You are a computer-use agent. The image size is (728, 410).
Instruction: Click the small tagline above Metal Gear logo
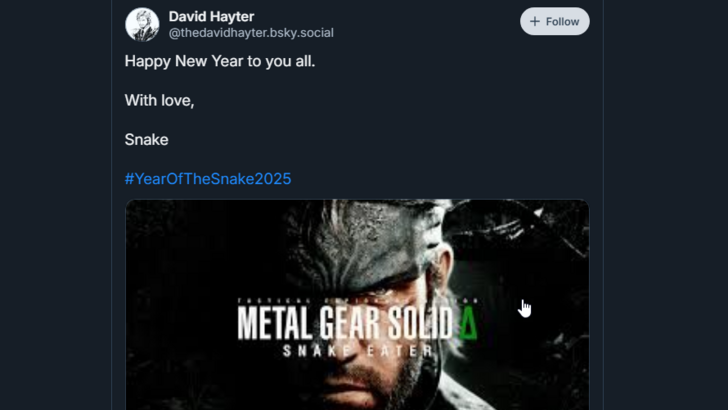357,300
